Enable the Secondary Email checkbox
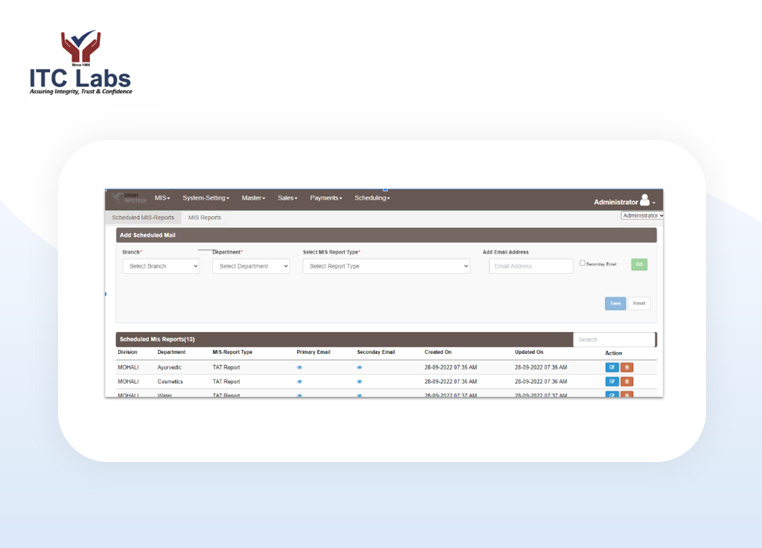Image resolution: width=762 pixels, height=548 pixels. (x=583, y=264)
